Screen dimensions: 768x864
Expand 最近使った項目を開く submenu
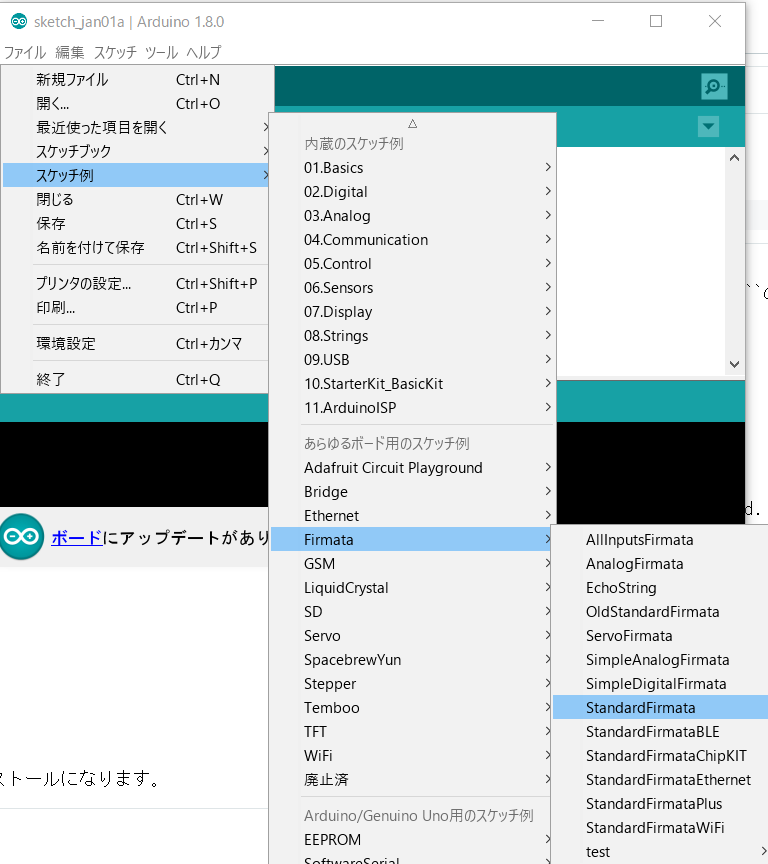136,127
